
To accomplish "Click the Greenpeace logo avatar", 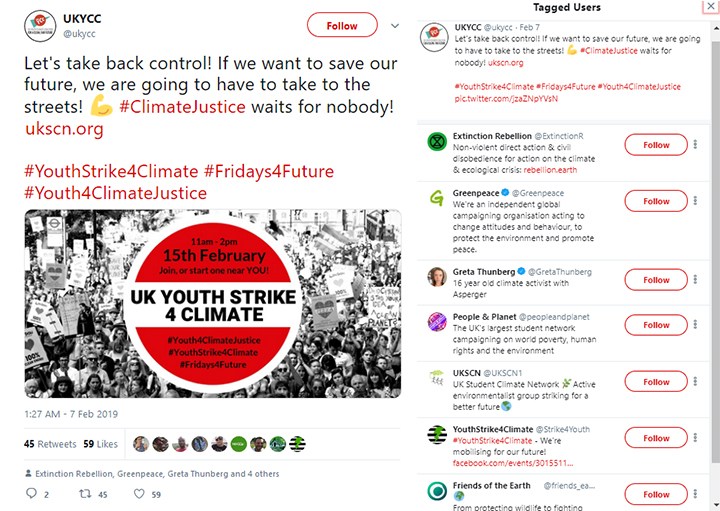I will click(436, 199).
